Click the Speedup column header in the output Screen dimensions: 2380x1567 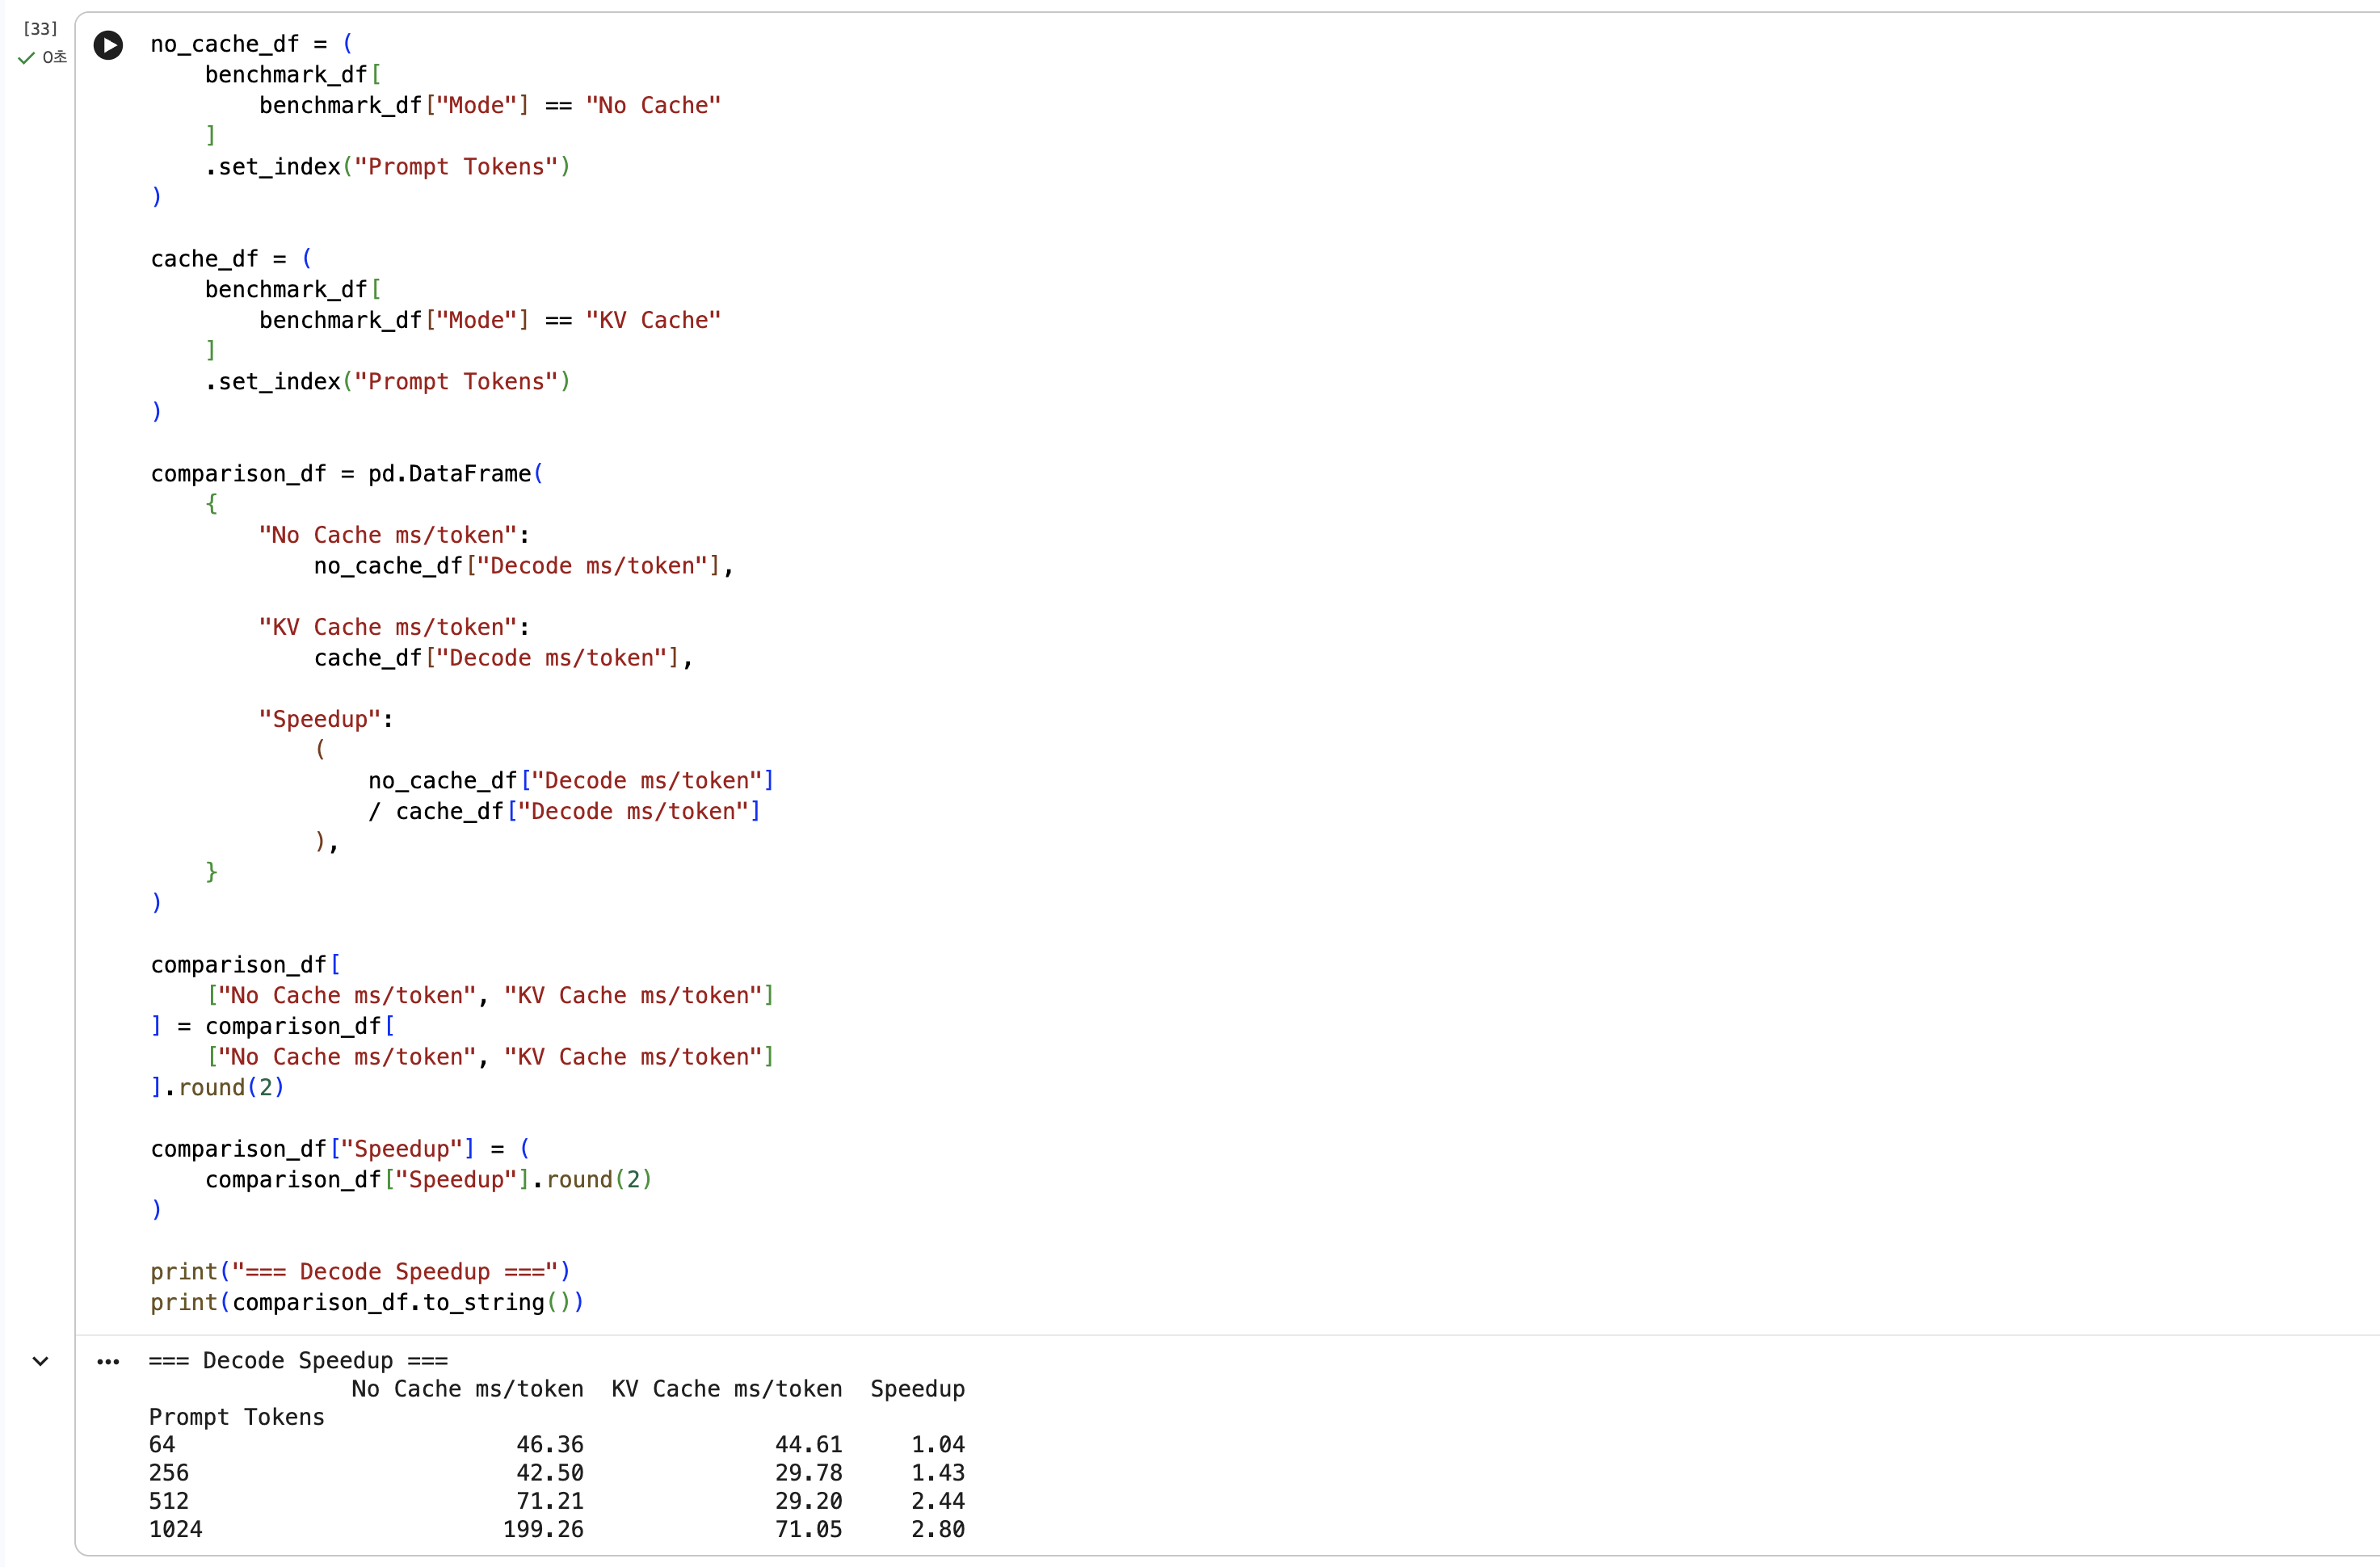[x=917, y=1389]
